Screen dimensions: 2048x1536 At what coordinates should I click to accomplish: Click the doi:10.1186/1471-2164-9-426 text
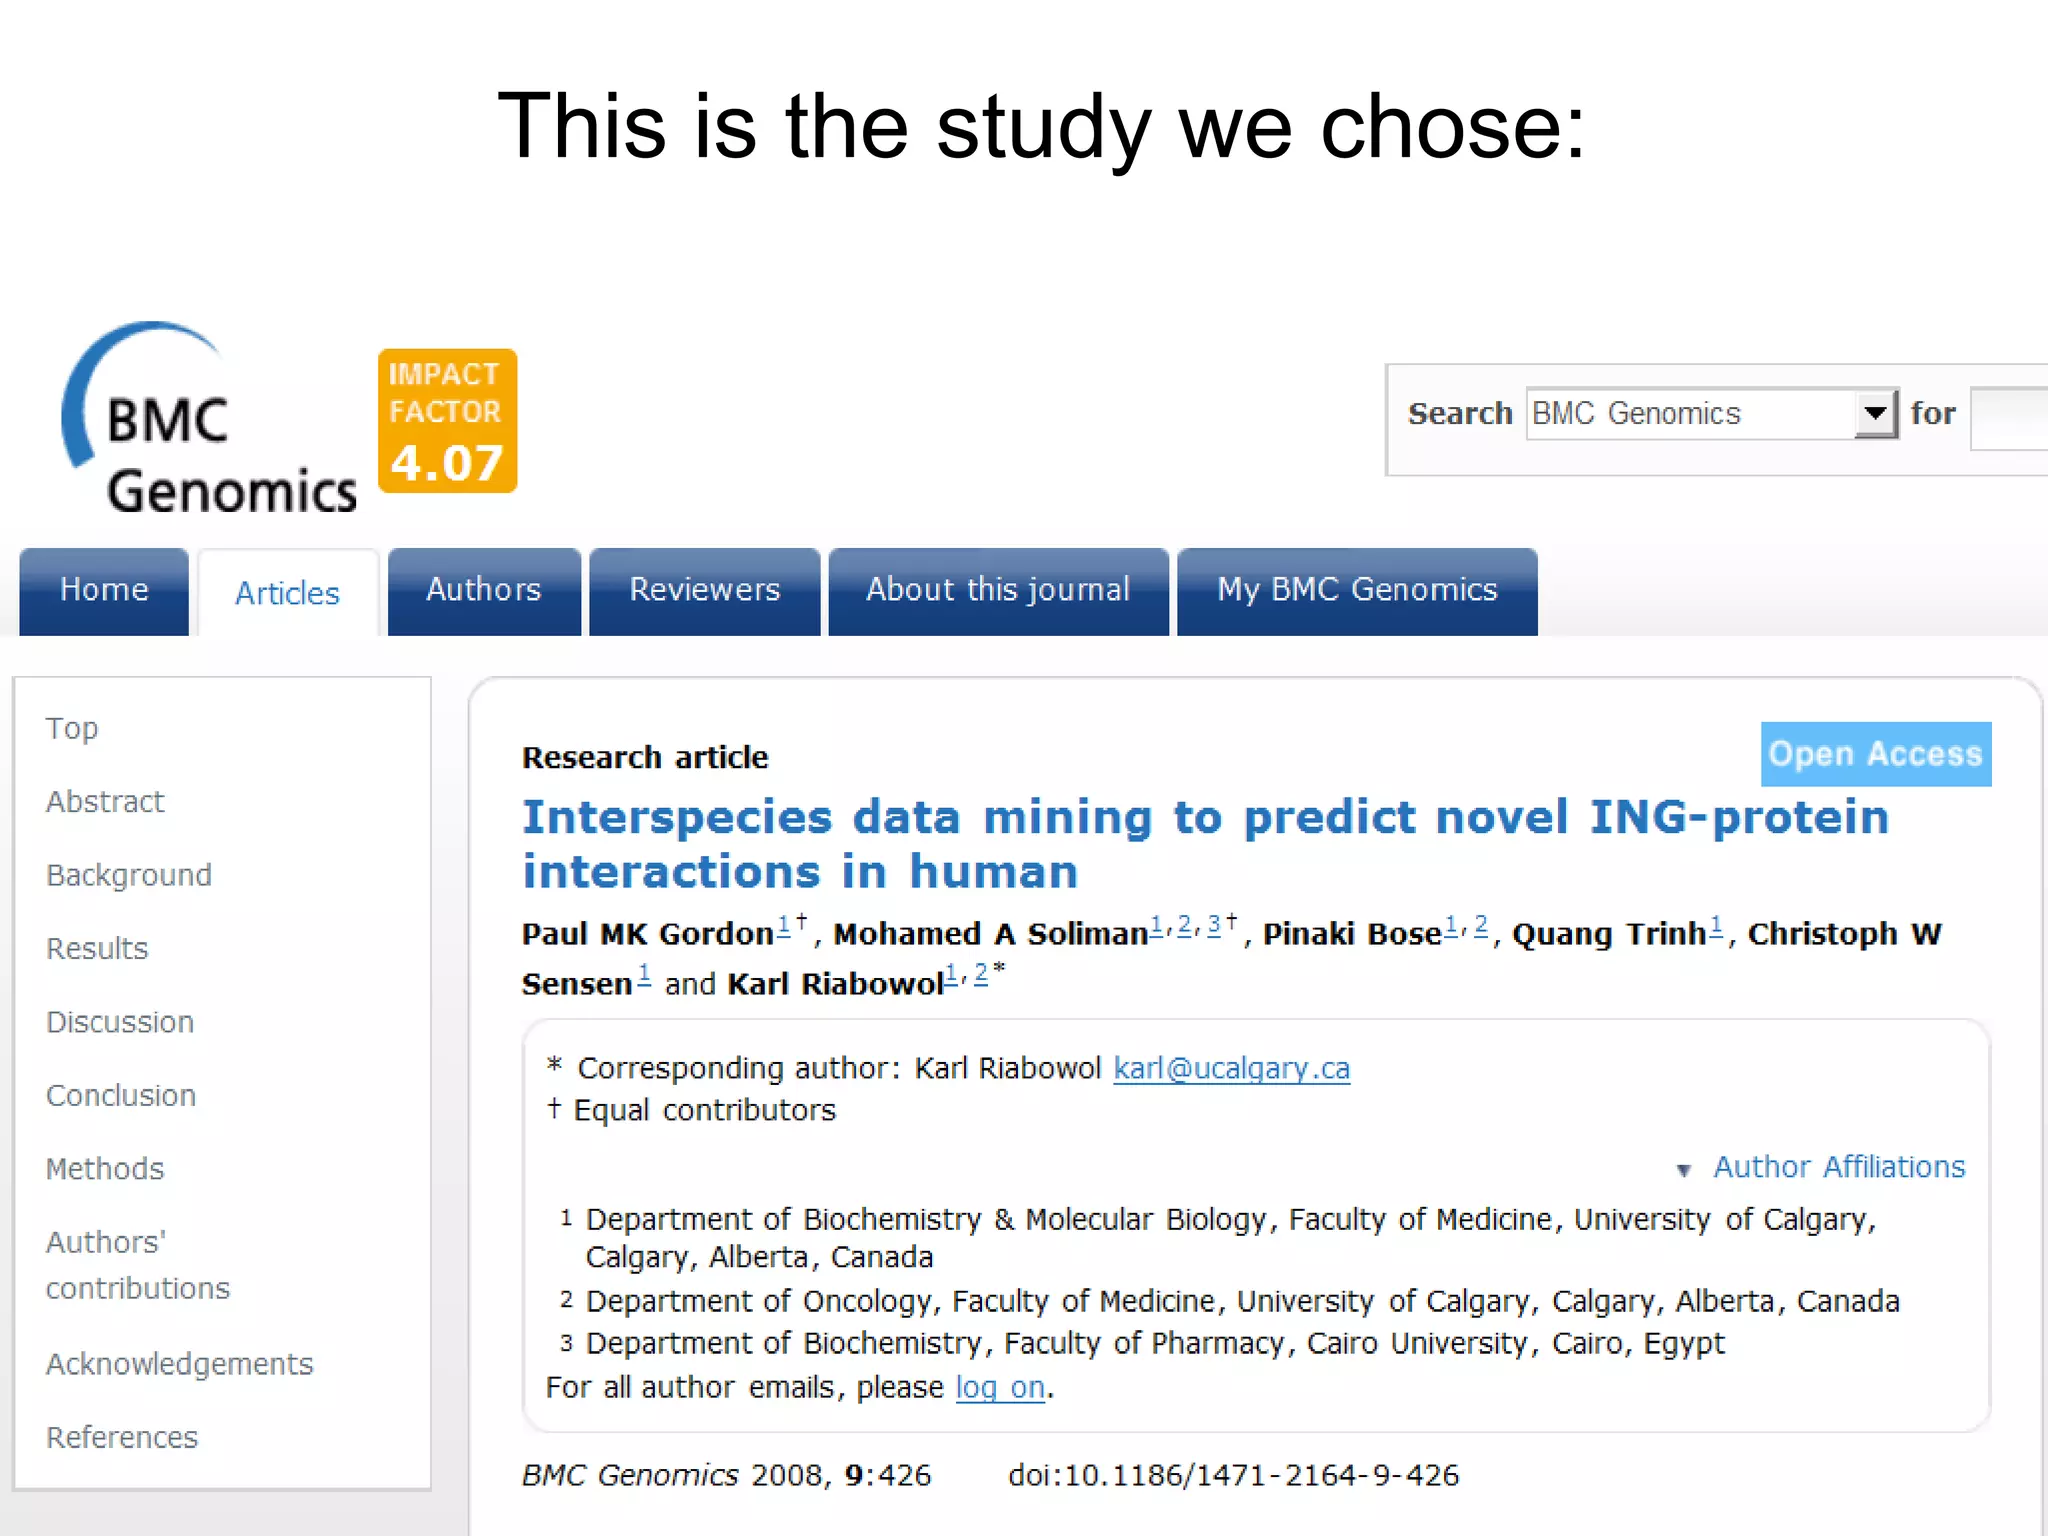coord(1234,1476)
